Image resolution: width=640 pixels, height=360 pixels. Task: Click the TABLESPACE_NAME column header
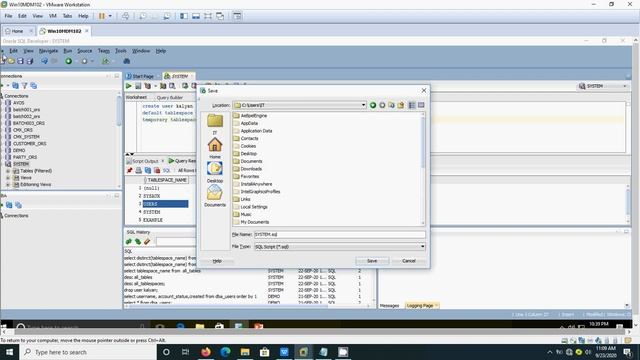tap(167, 180)
